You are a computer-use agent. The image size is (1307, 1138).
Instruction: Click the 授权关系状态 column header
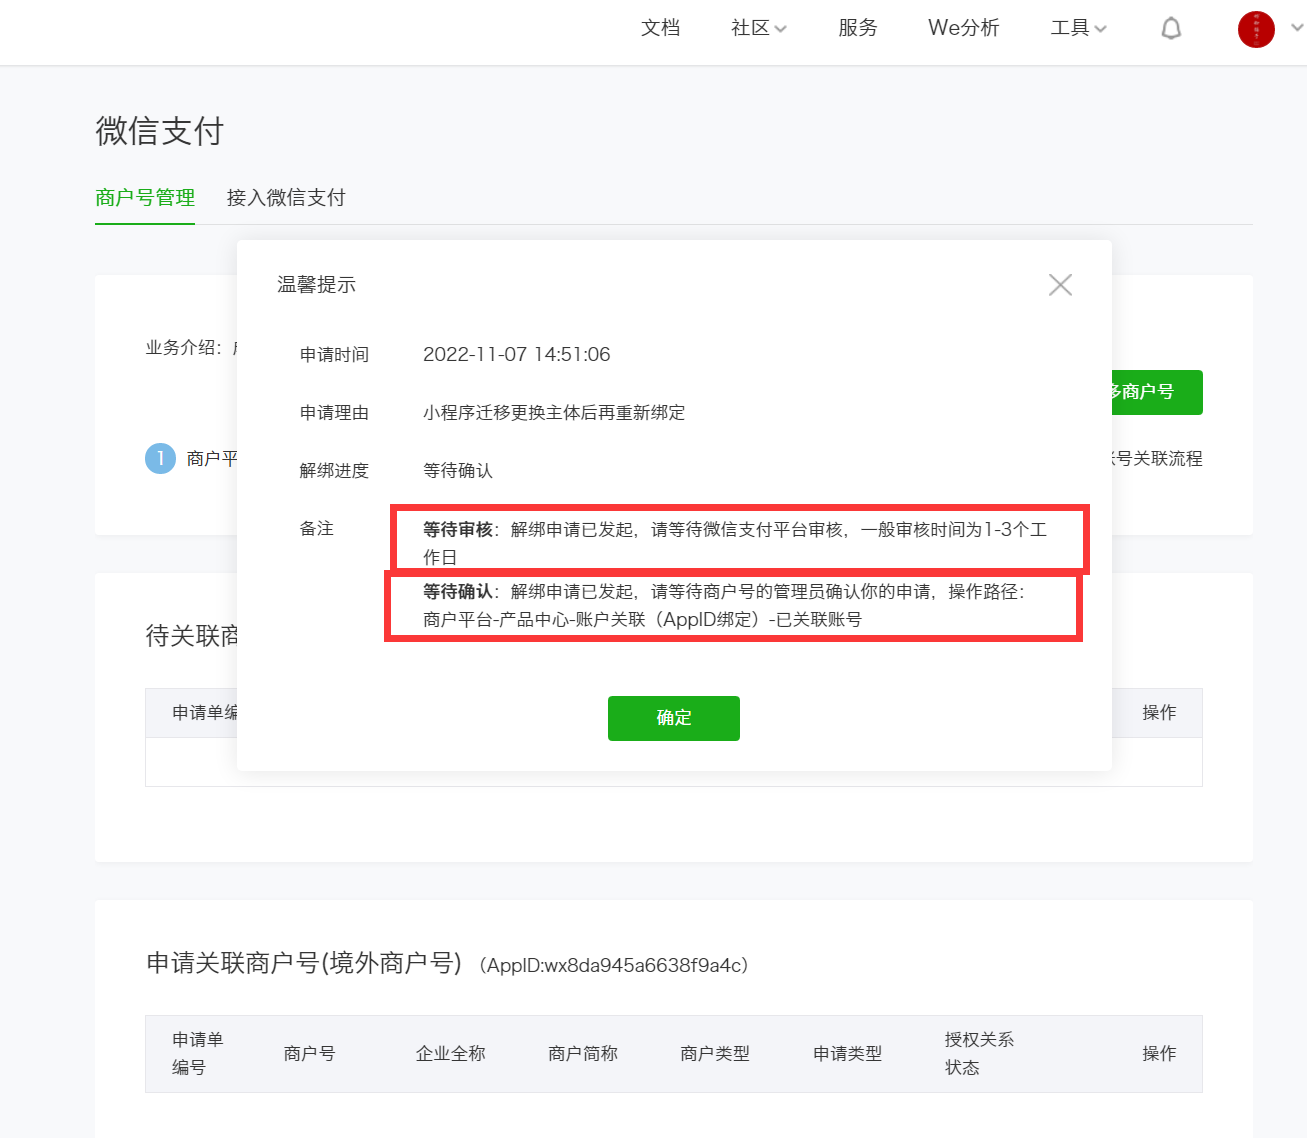coord(979,1054)
